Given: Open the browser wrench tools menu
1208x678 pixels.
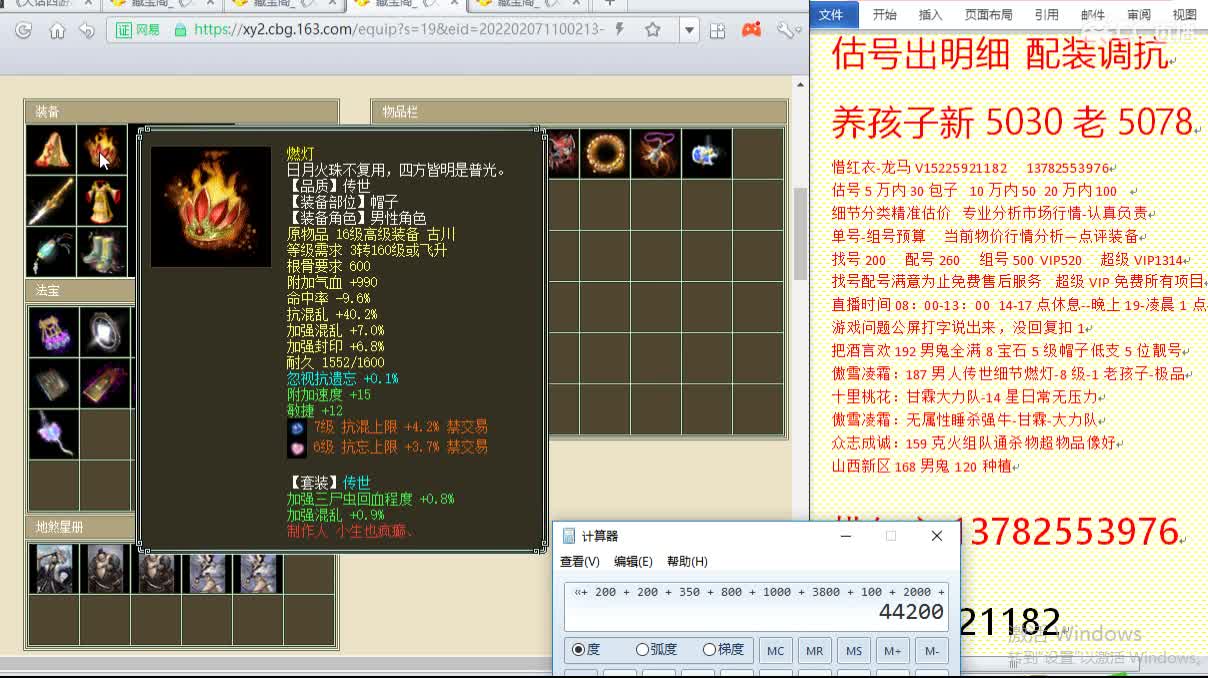Looking at the screenshot, I should [x=787, y=30].
